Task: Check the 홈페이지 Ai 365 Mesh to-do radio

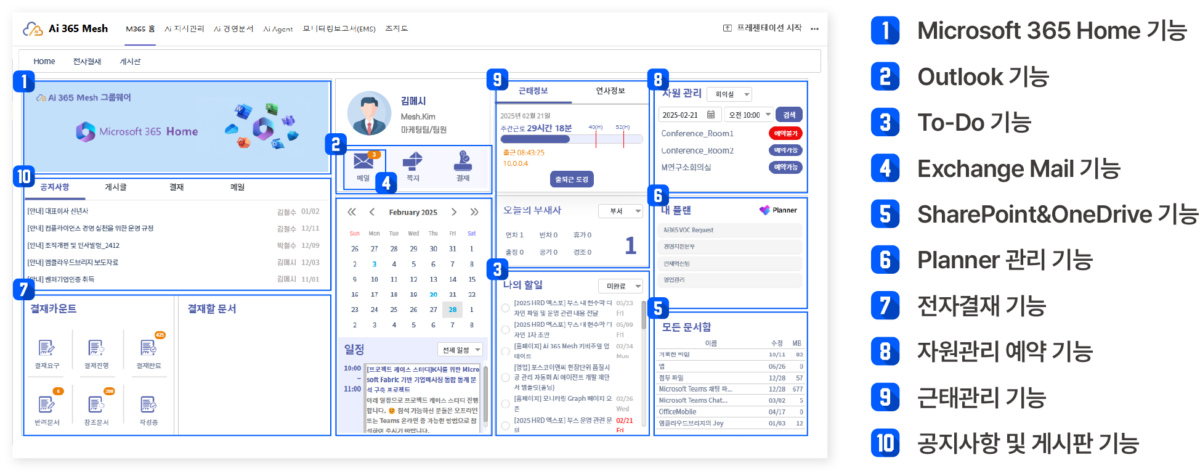Action: (x=507, y=351)
